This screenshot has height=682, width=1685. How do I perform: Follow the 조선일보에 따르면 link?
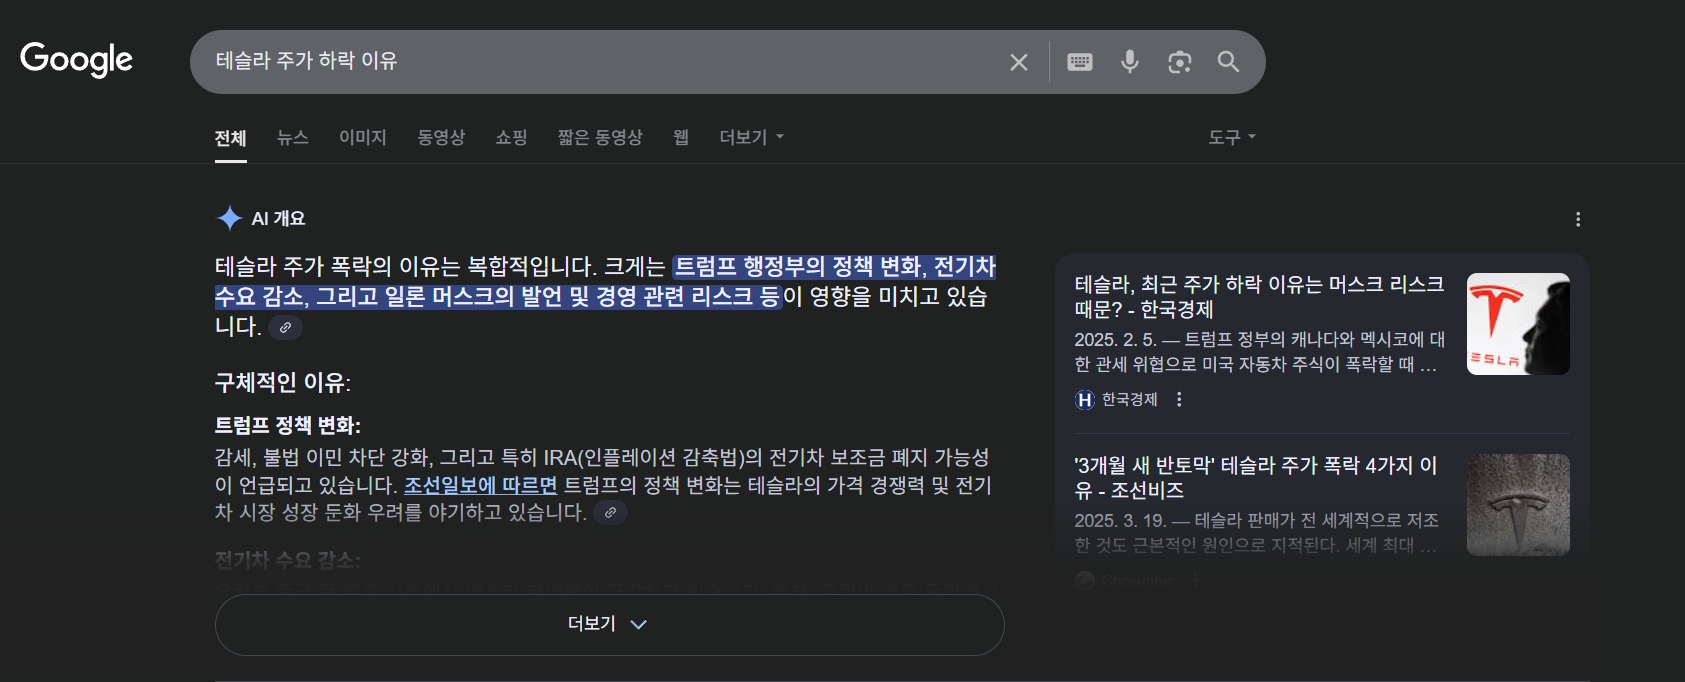coord(480,486)
